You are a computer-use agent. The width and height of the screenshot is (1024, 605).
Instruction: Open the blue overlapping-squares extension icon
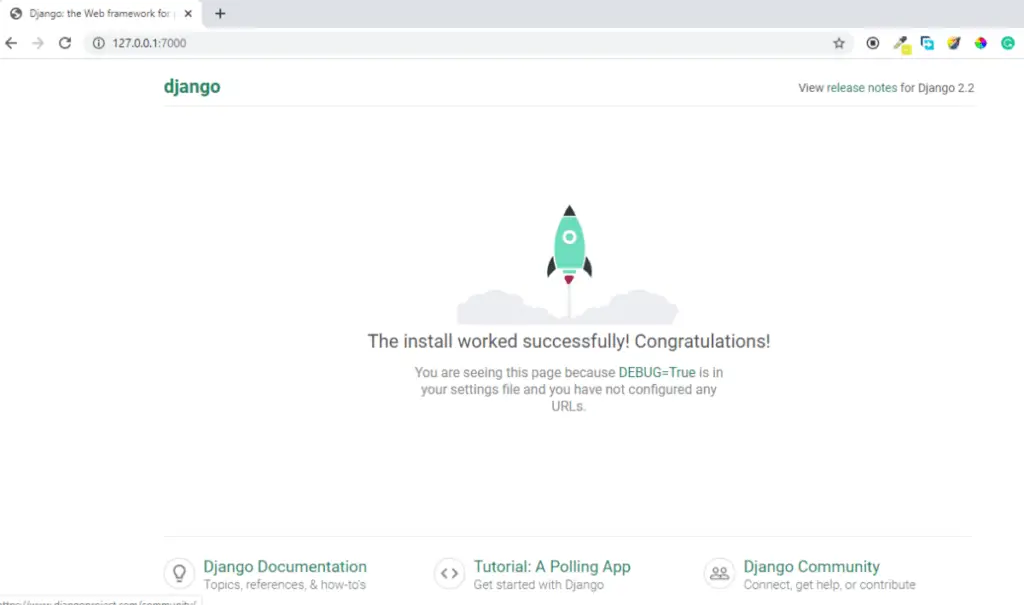point(927,43)
